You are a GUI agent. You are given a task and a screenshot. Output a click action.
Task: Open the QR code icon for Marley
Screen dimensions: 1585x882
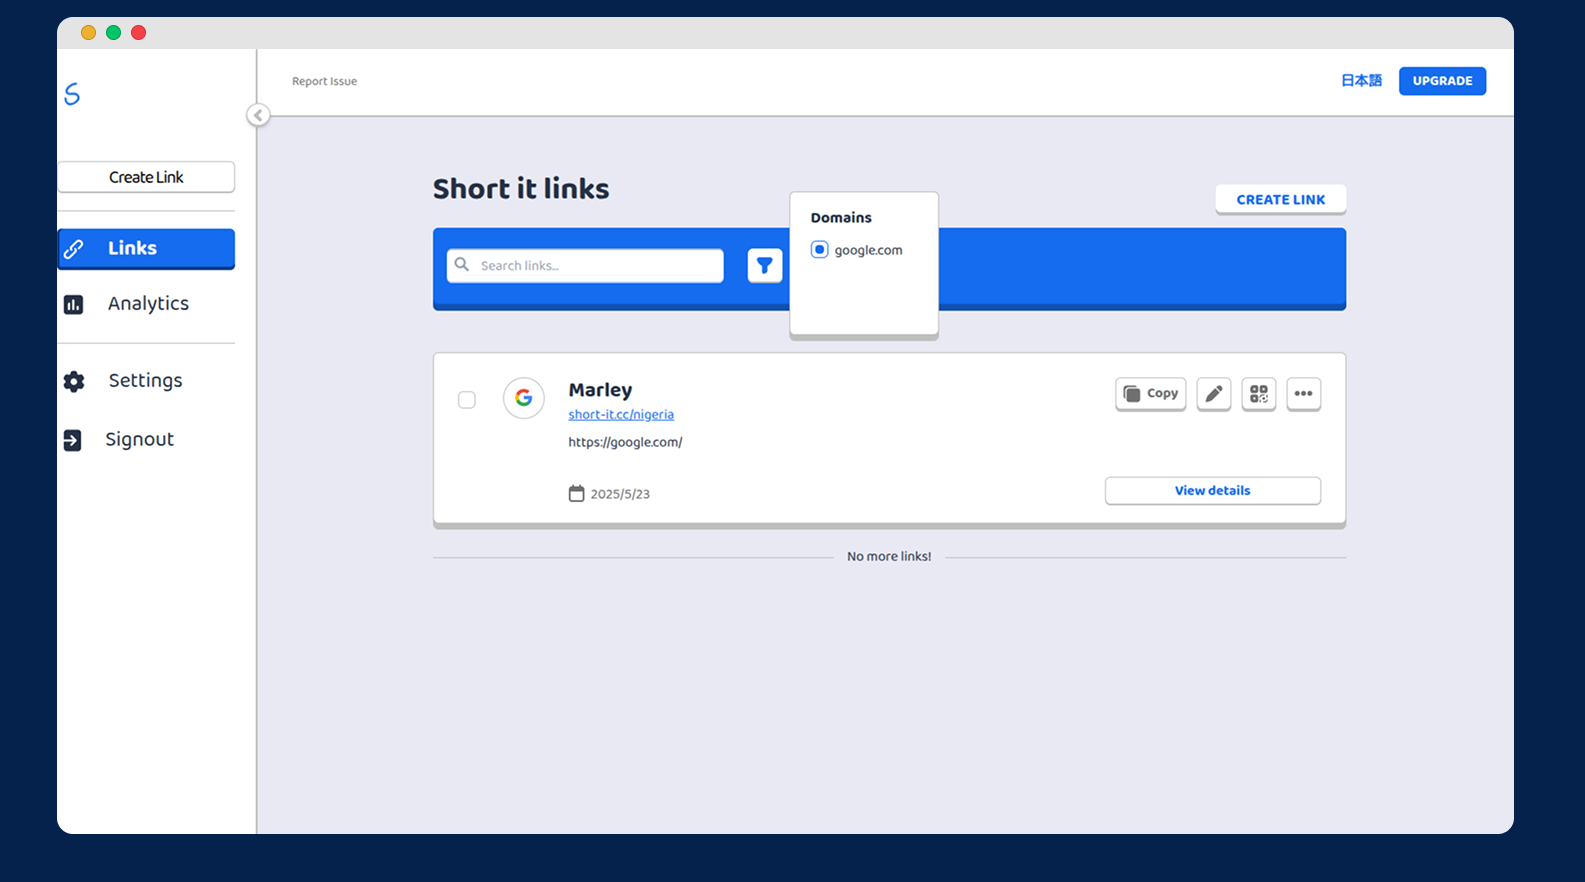click(1258, 394)
